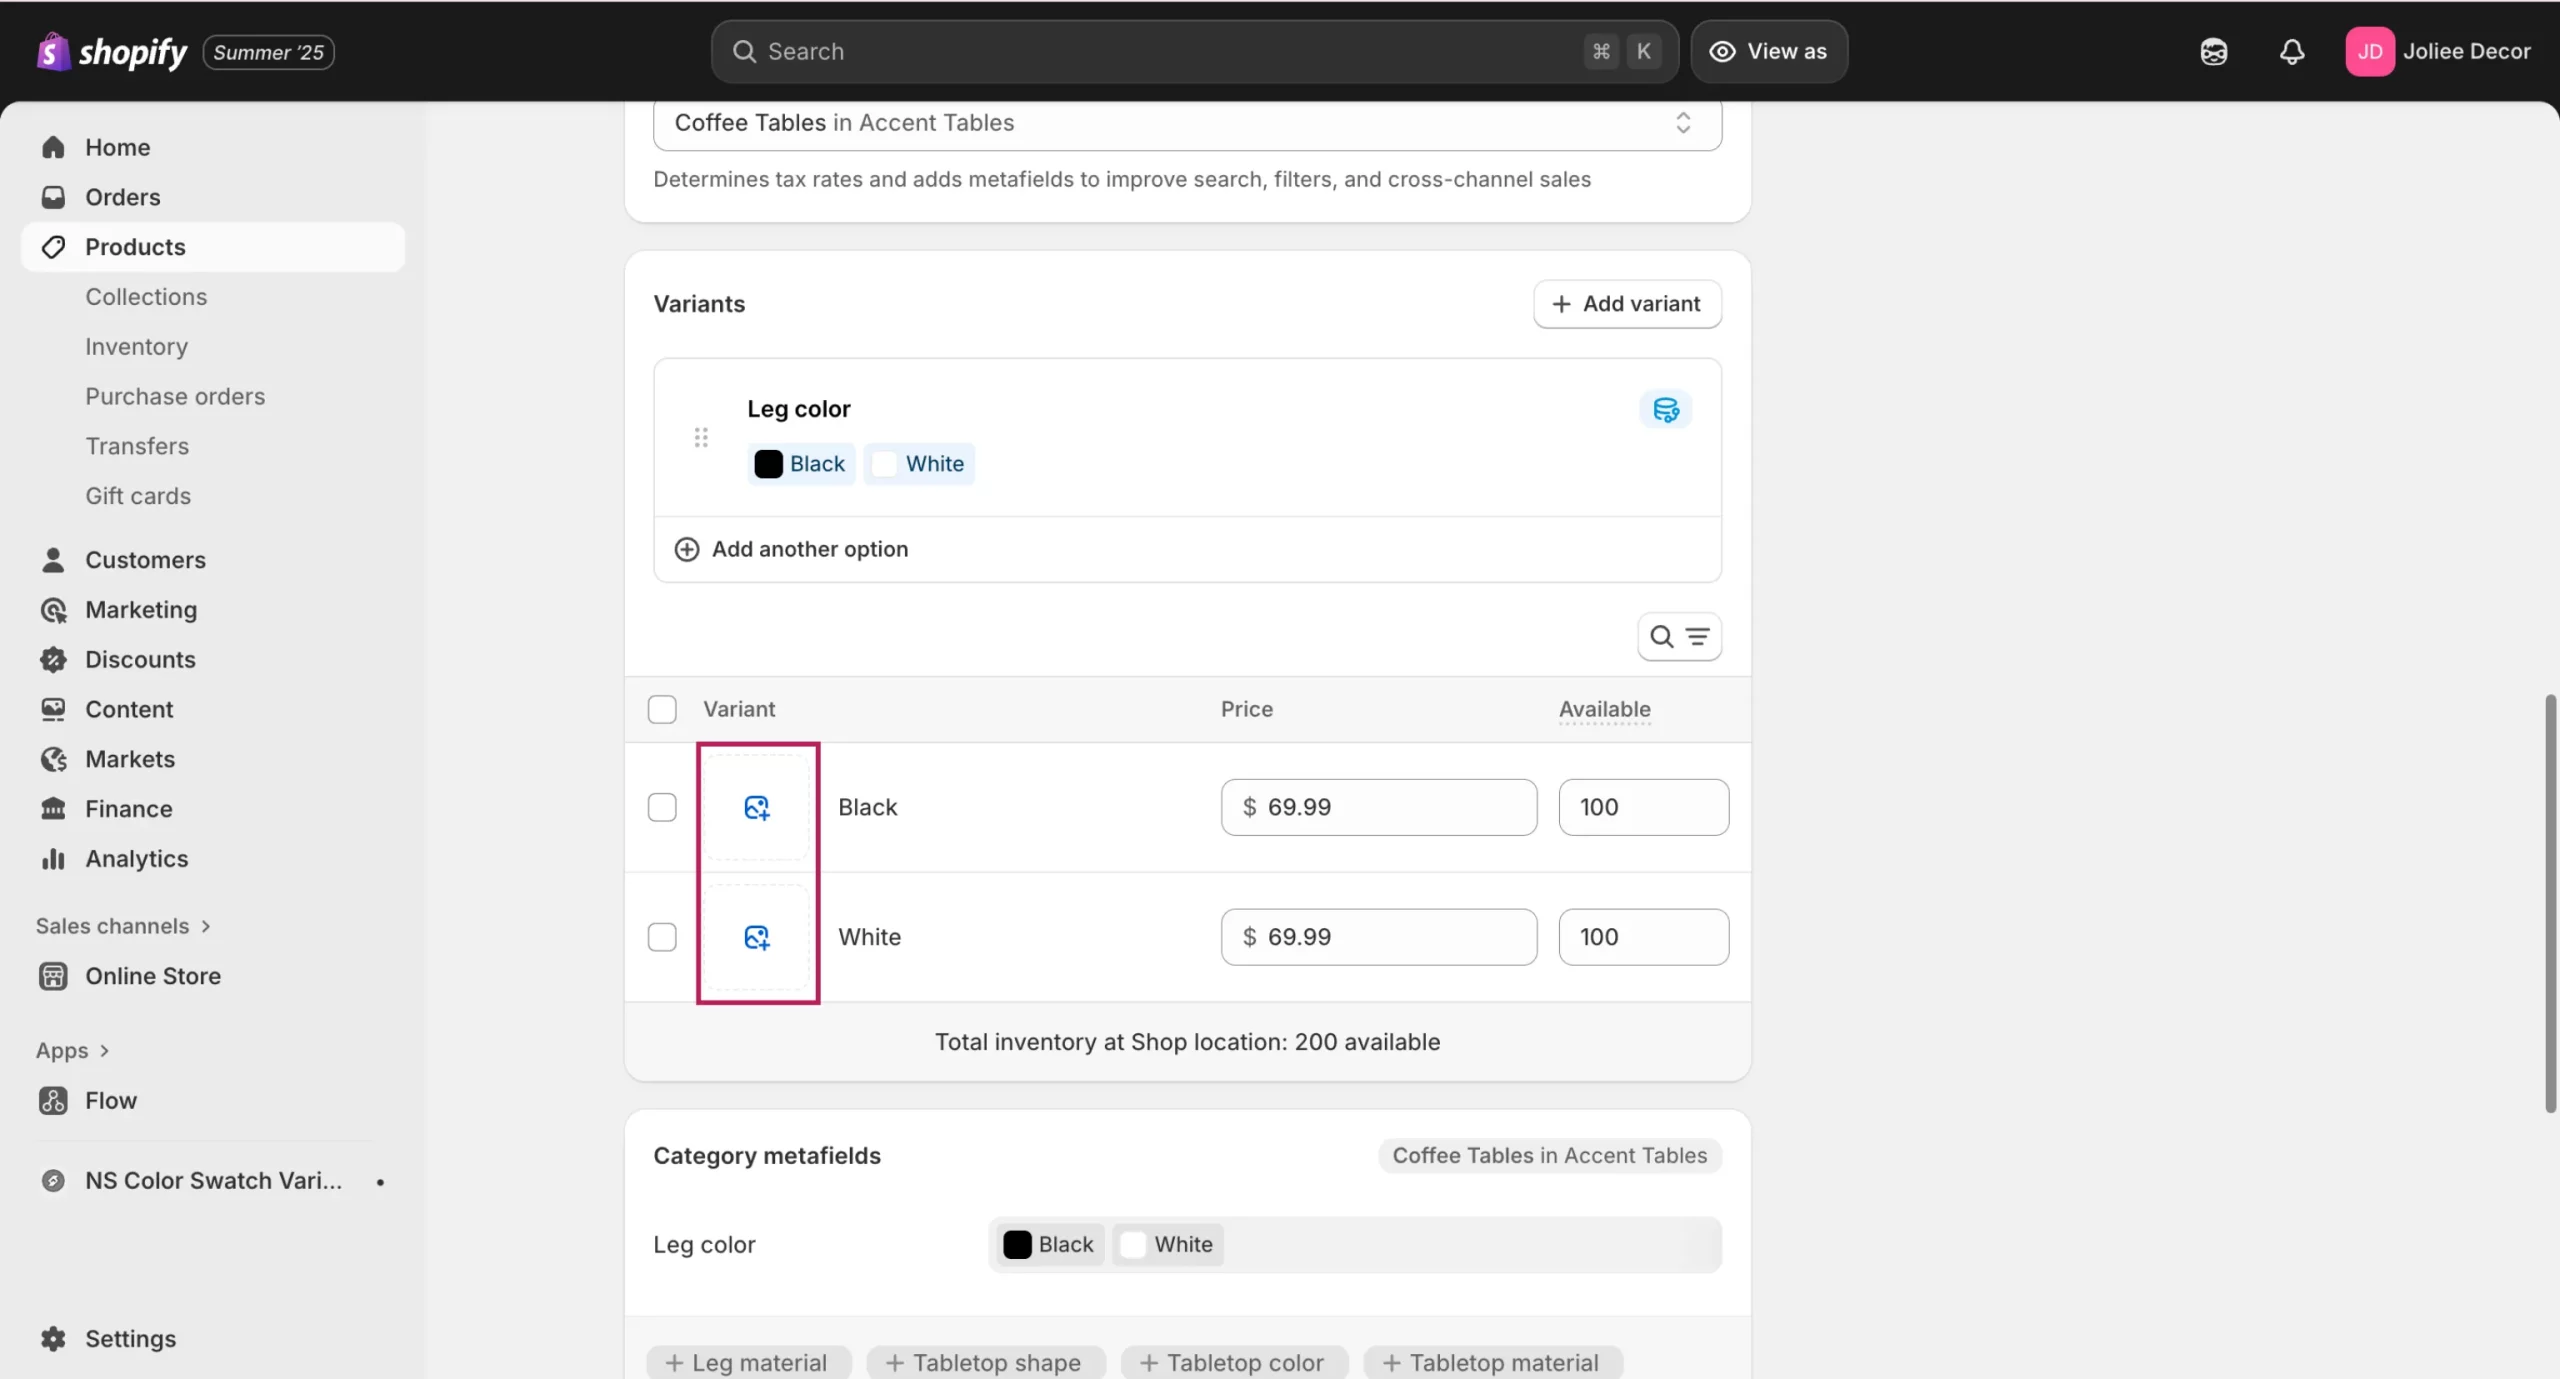Screen dimensions: 2560x1379
Task: Click the connected metafield icon for Leg color
Action: (x=1665, y=409)
